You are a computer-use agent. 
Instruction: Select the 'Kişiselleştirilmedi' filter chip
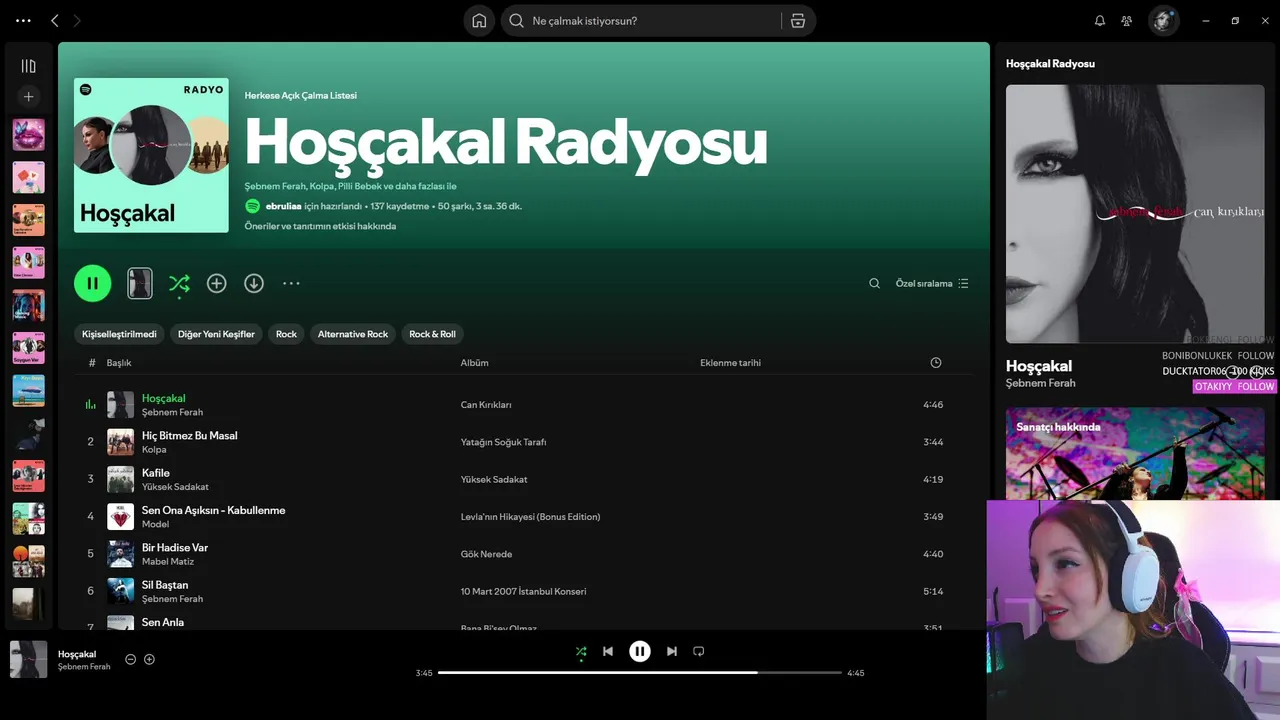point(119,334)
